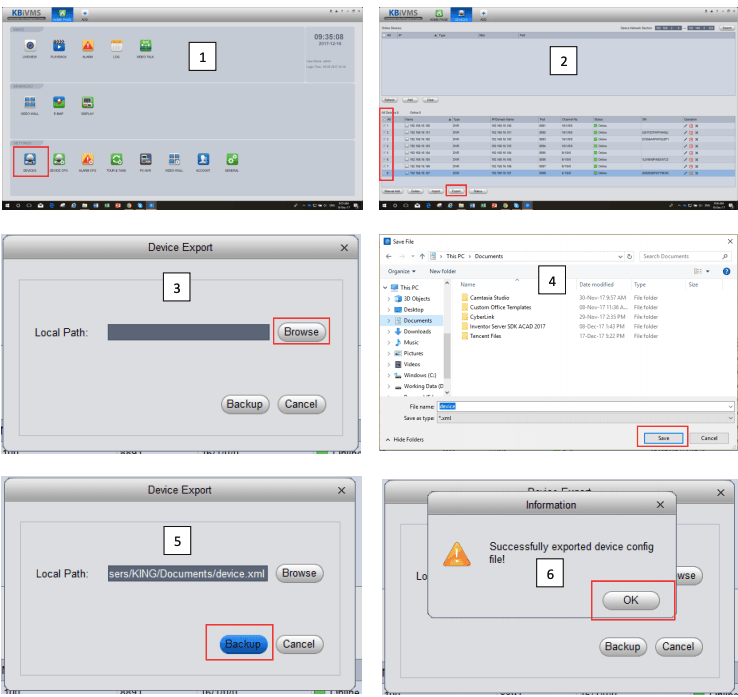Collapse folder pane with Hide Folders

405,439
